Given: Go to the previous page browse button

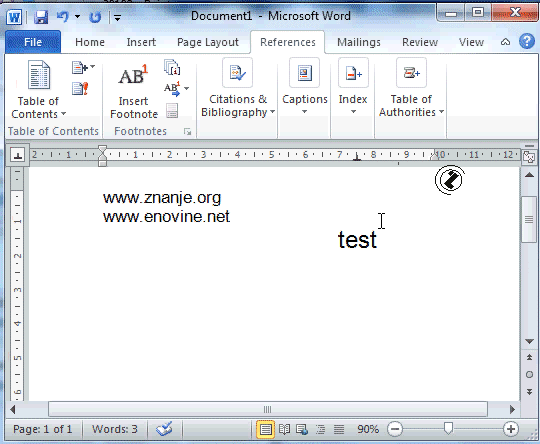Looking at the screenshot, I should point(529,357).
